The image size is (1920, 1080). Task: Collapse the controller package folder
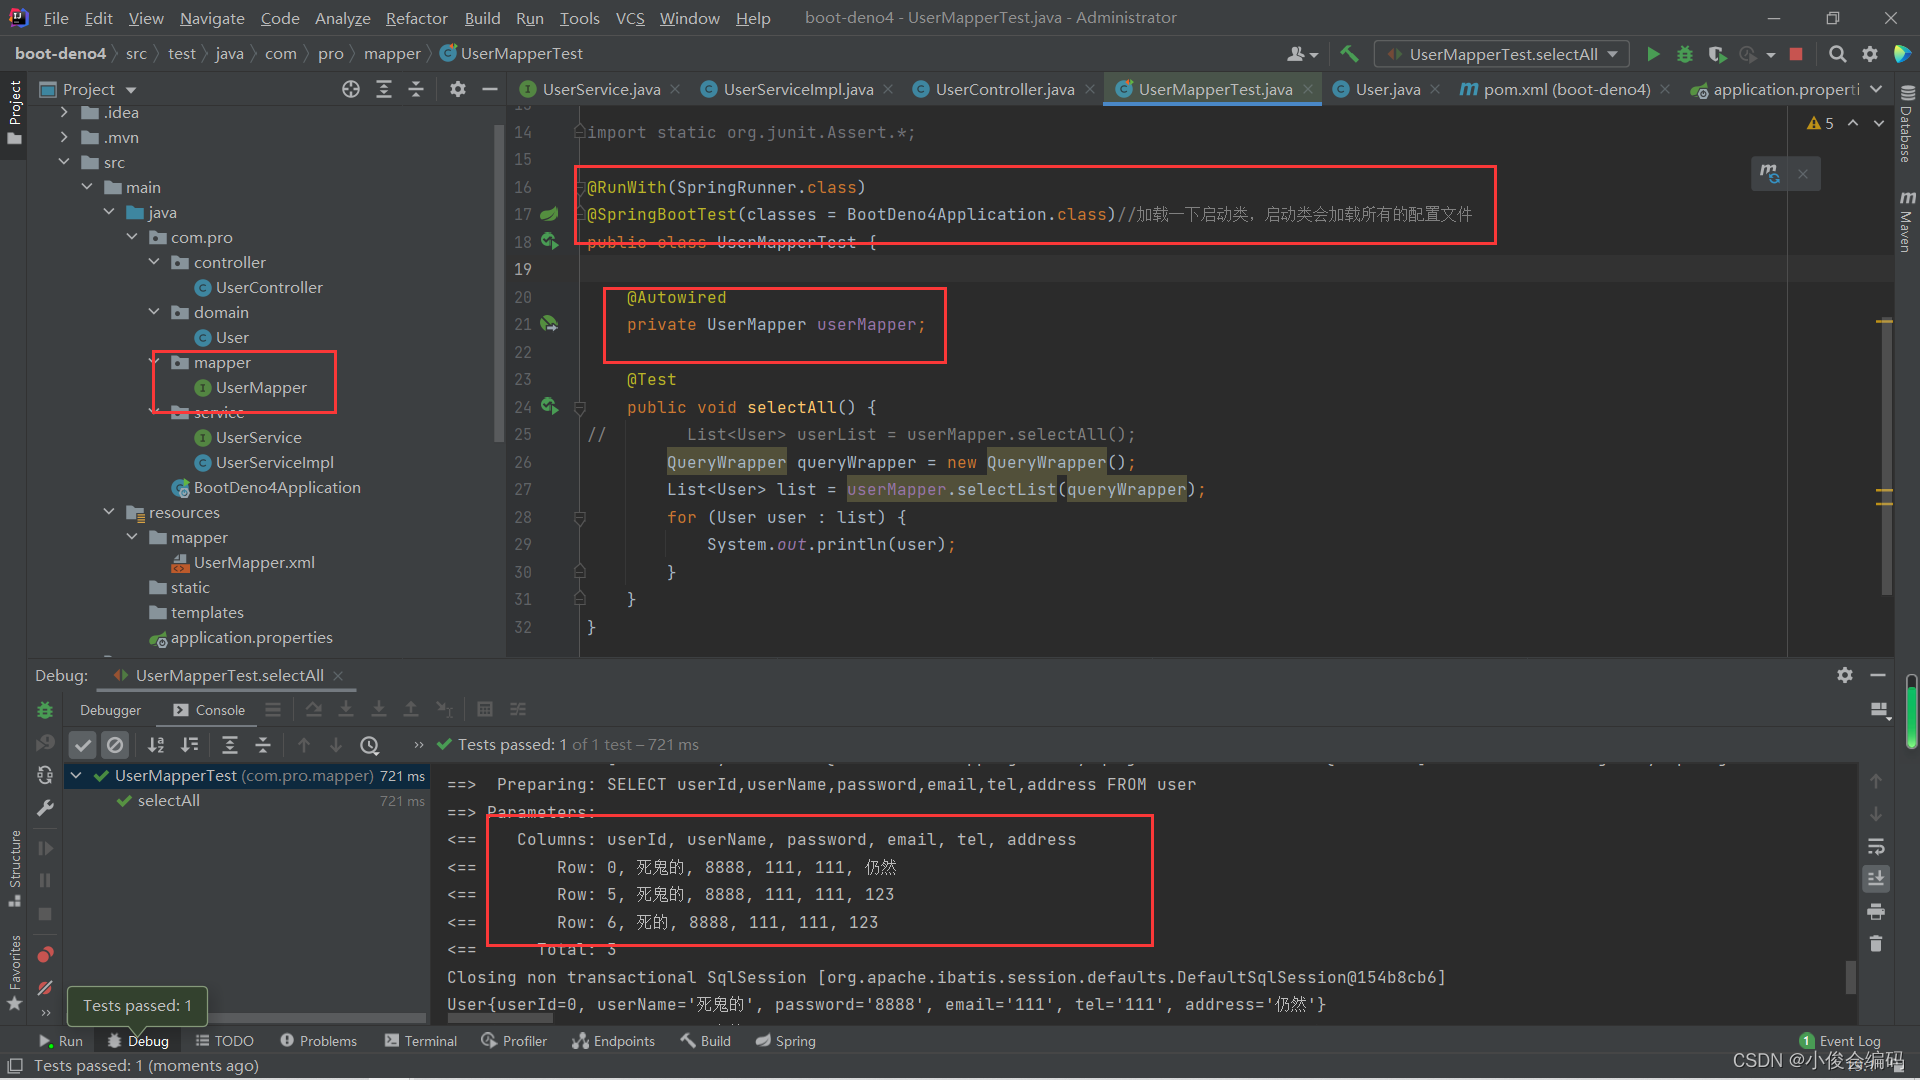point(154,262)
